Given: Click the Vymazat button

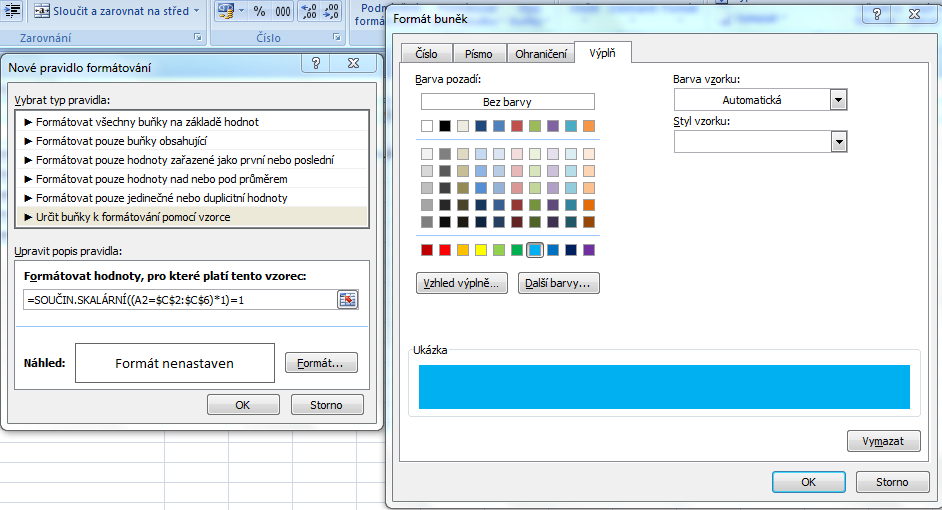Looking at the screenshot, I should 883,441.
